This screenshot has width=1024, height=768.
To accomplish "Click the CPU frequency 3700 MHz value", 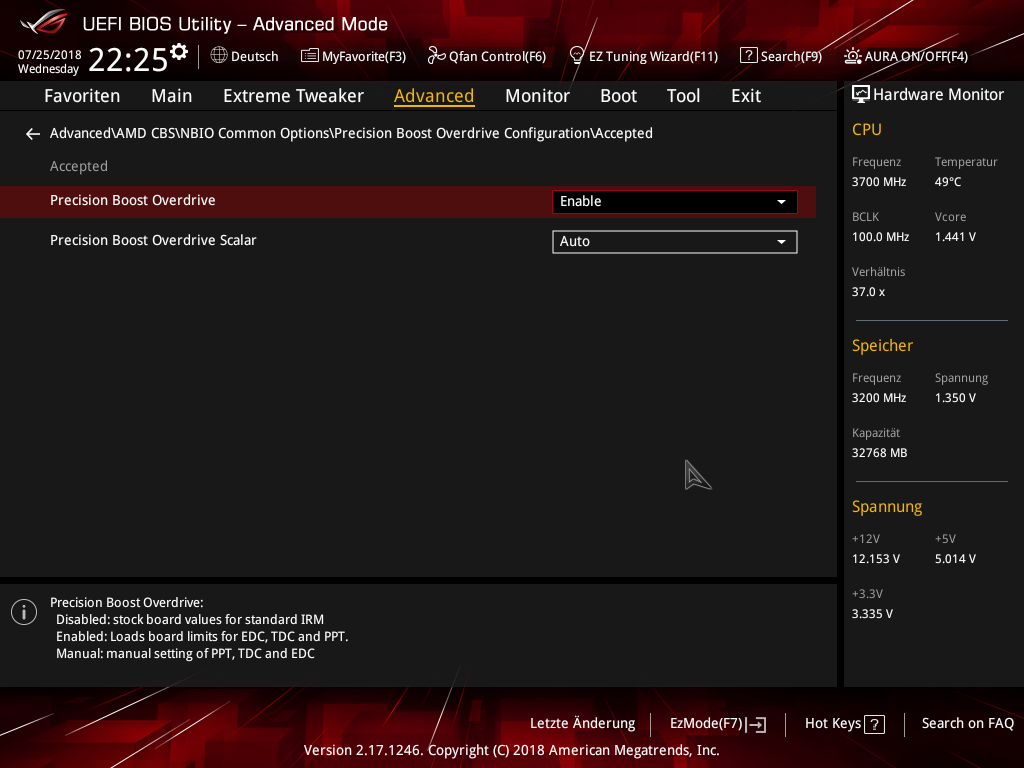I will coord(879,182).
